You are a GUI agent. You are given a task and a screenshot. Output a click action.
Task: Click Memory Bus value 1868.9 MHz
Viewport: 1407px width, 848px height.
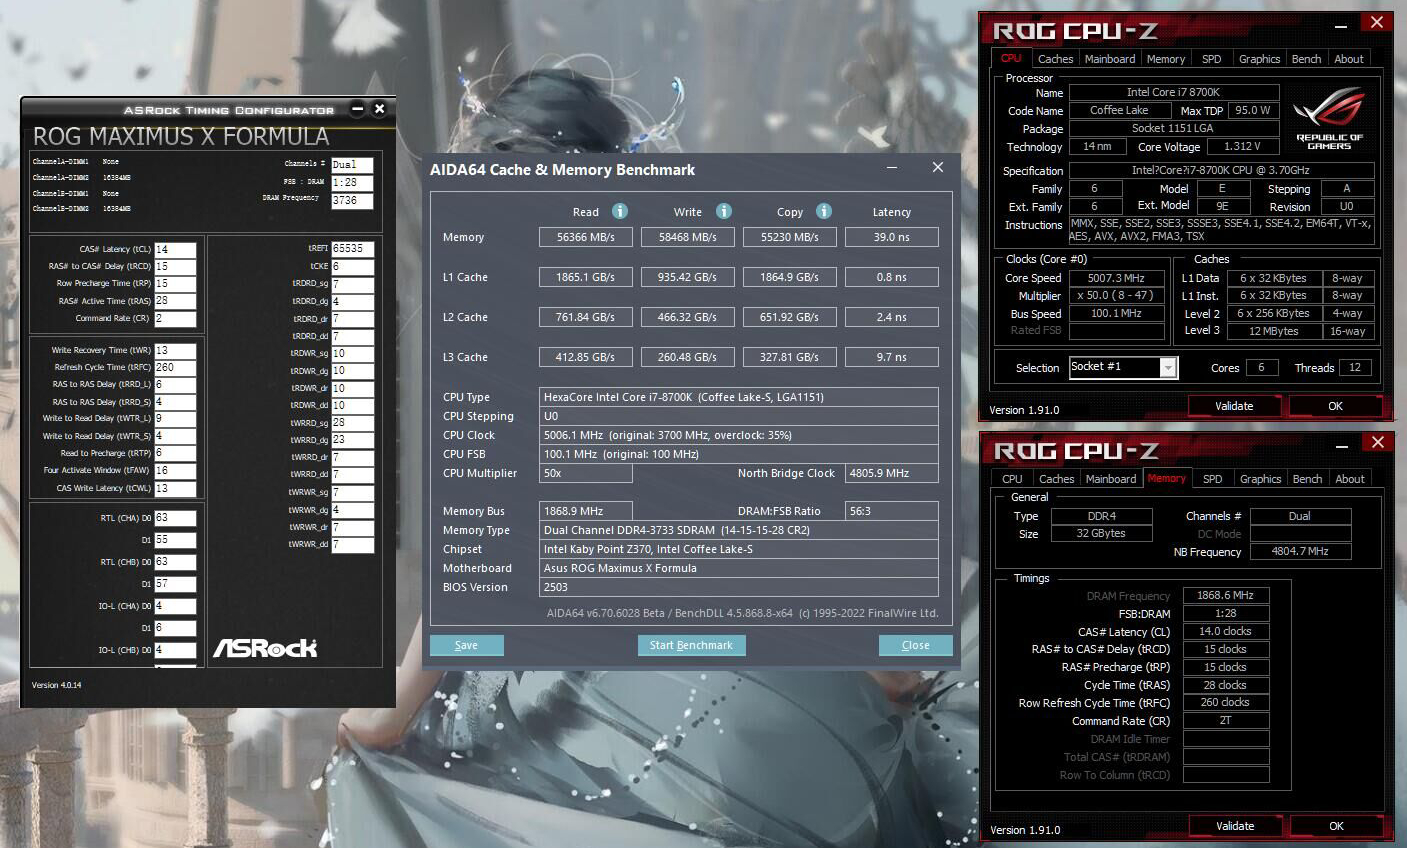pos(586,511)
